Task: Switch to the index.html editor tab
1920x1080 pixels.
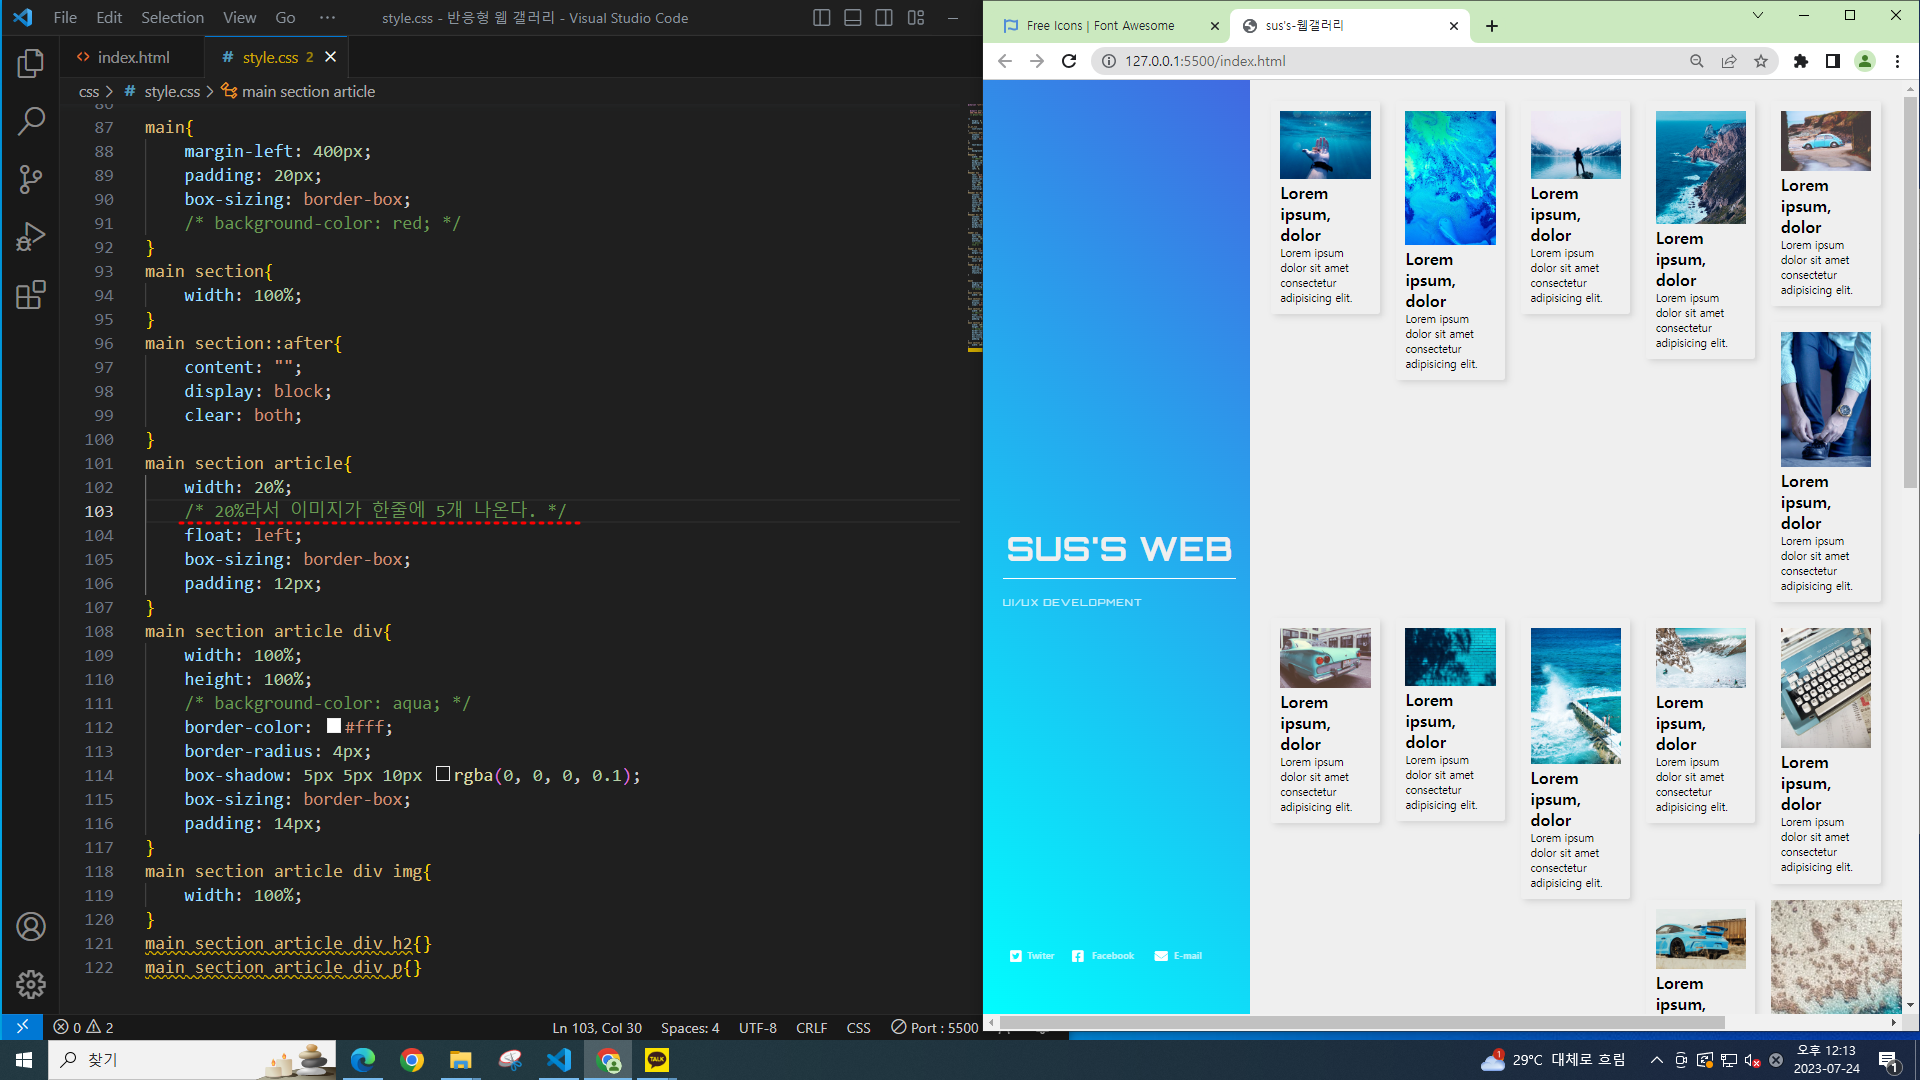Action: pyautogui.click(x=133, y=57)
